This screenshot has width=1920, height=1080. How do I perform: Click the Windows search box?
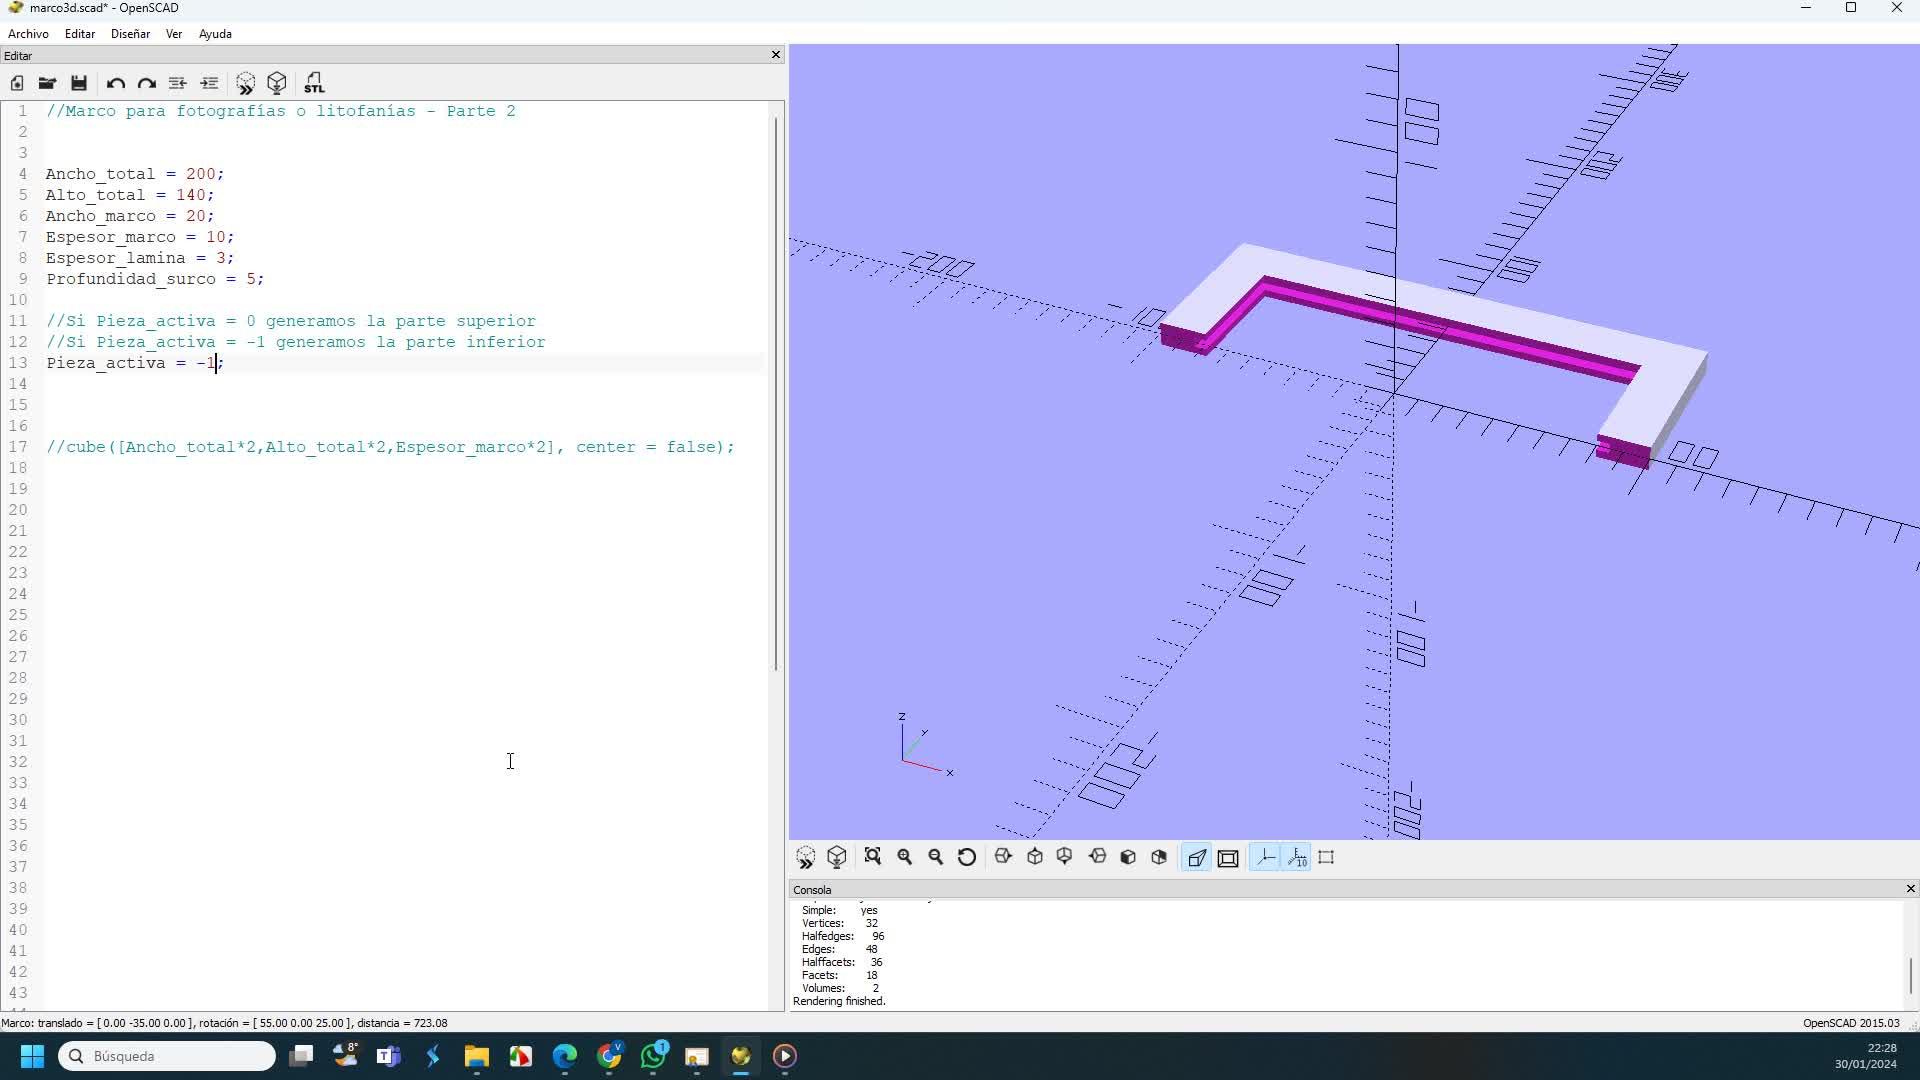(167, 1056)
